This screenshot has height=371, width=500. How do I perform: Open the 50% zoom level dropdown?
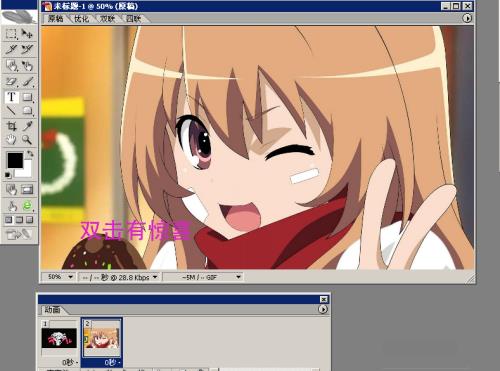[70, 277]
